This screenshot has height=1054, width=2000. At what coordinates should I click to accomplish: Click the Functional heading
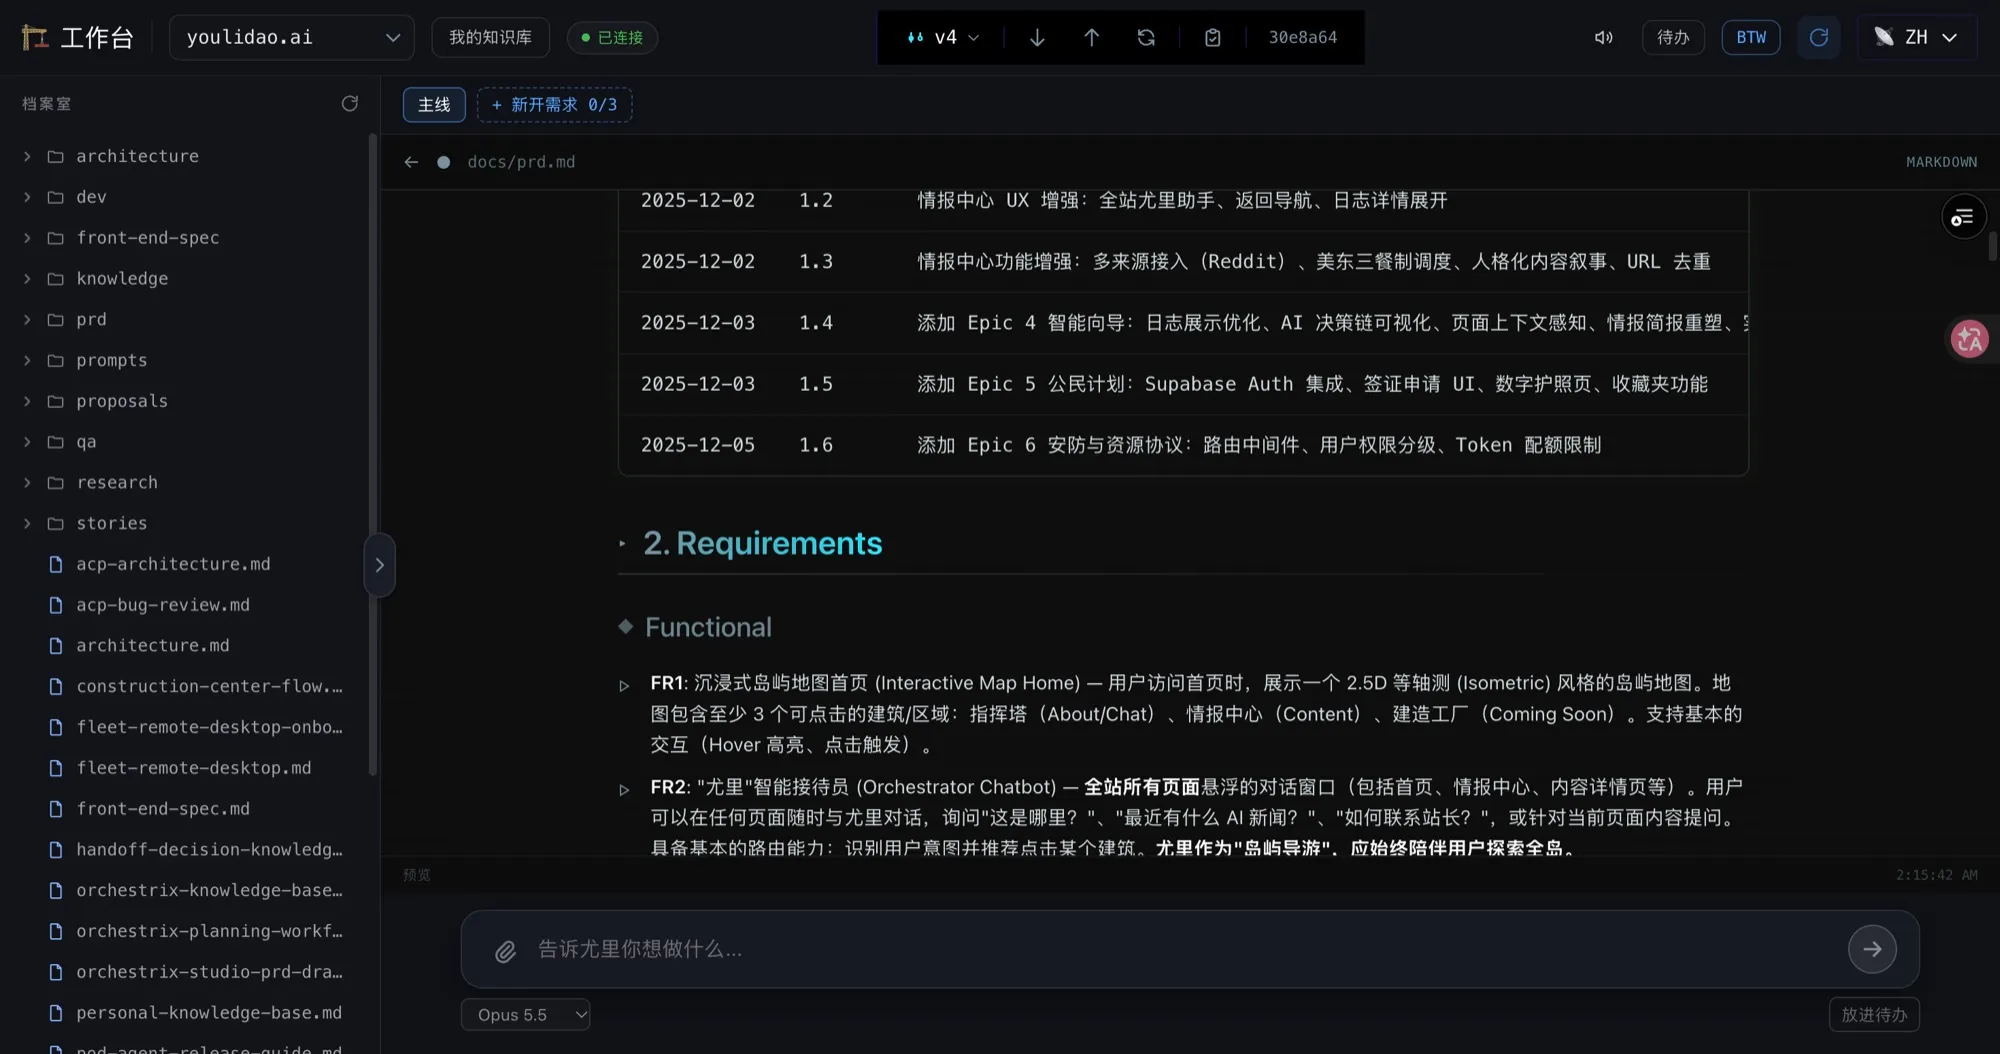pyautogui.click(x=708, y=627)
